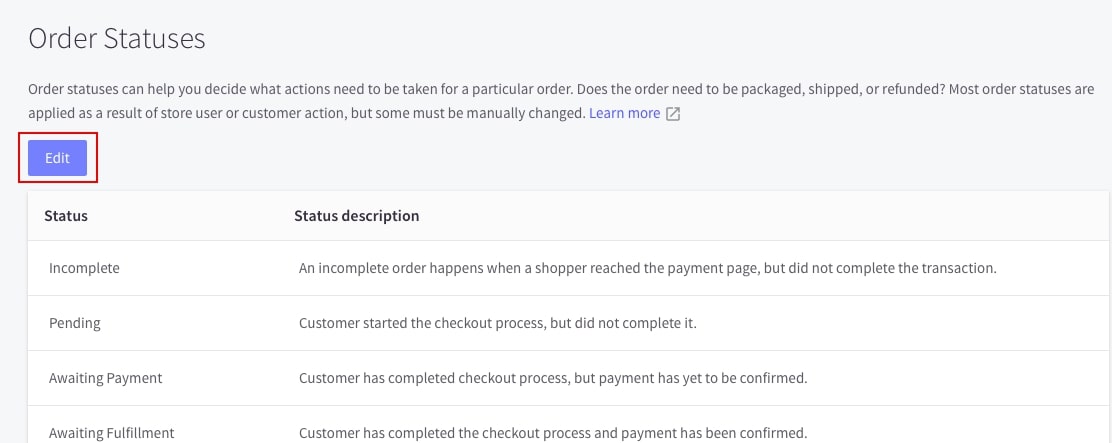Image resolution: width=1112 pixels, height=443 pixels.
Task: Click the external link icon beside Learn more
Action: tap(674, 114)
